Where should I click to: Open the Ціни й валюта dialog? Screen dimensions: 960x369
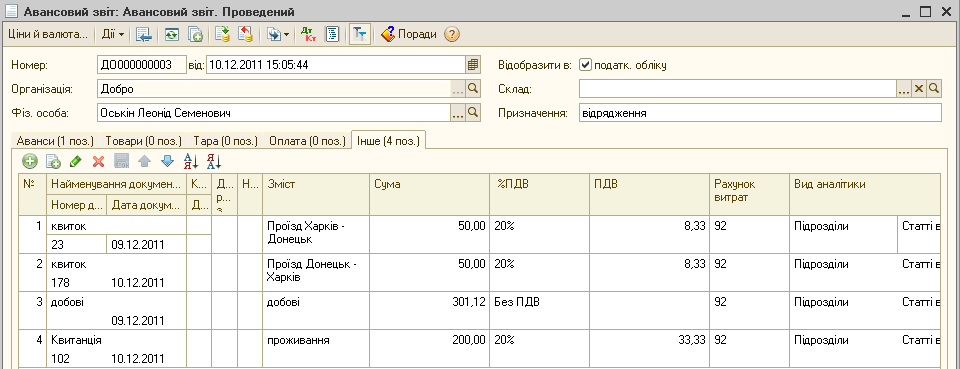(x=48, y=34)
